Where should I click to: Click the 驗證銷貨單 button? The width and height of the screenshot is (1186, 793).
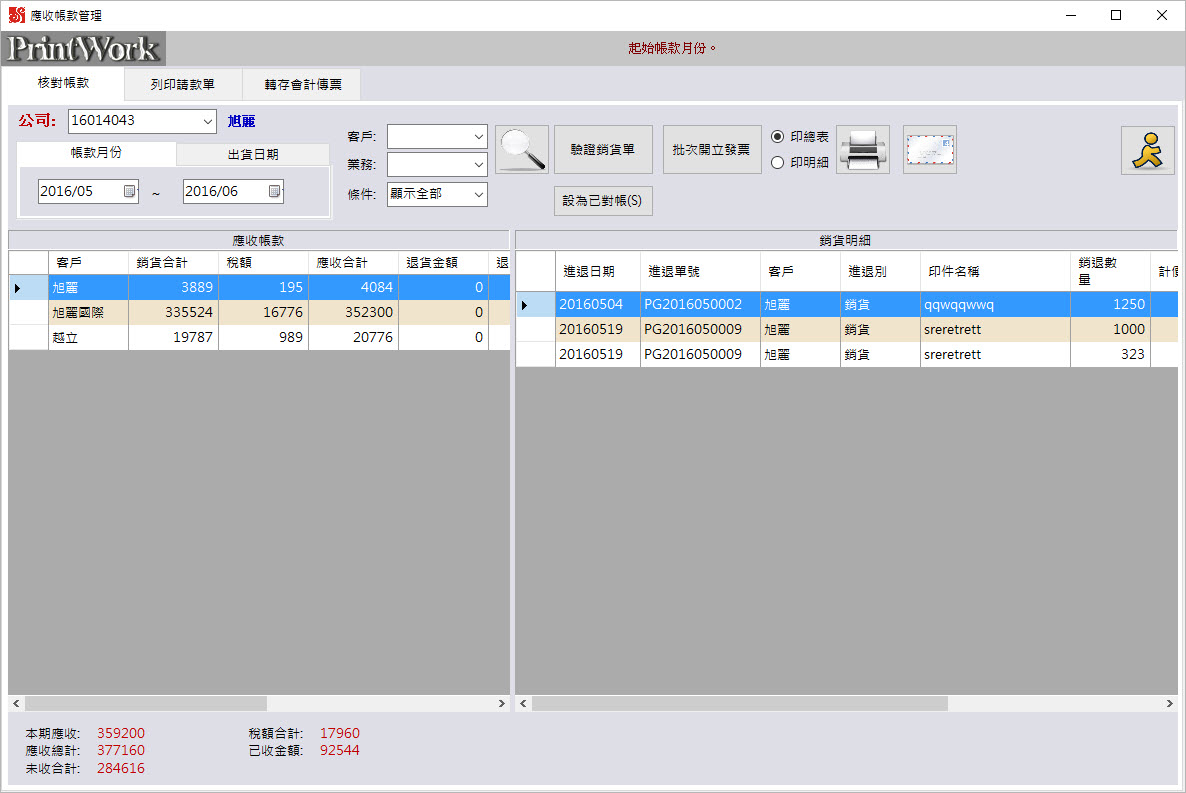pyautogui.click(x=603, y=150)
